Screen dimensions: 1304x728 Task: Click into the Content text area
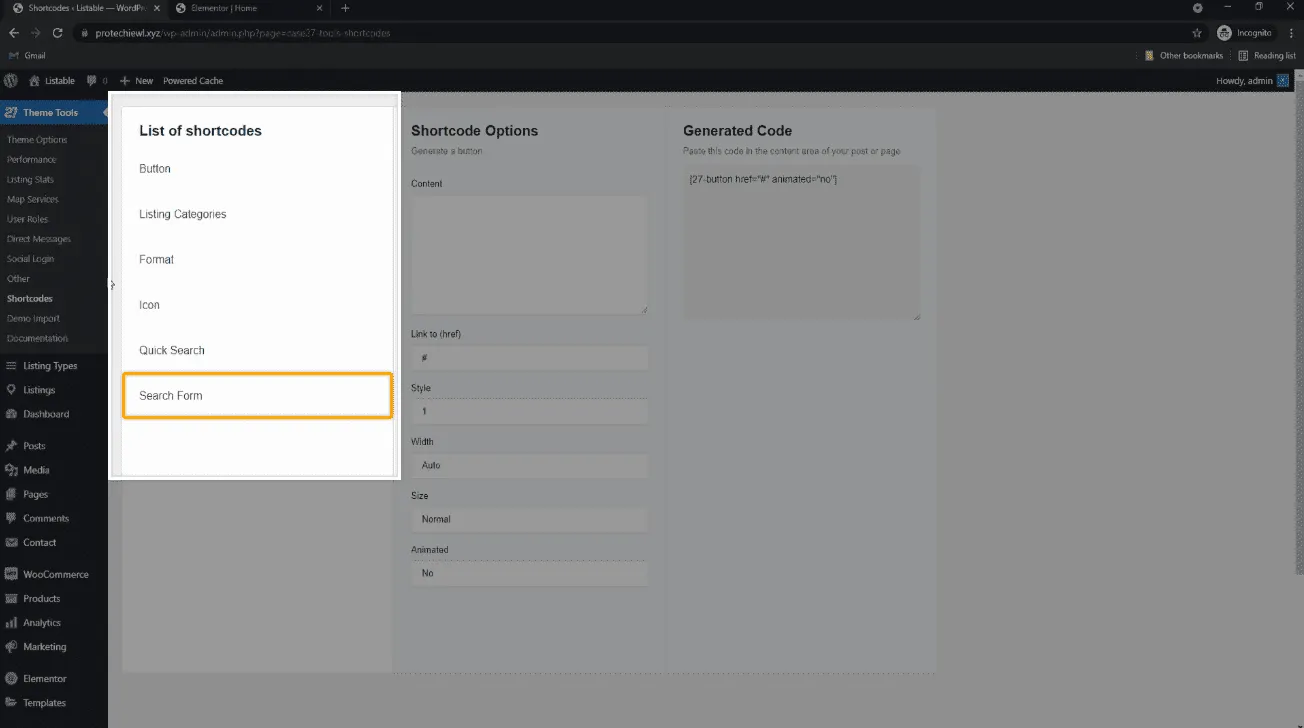[529, 255]
